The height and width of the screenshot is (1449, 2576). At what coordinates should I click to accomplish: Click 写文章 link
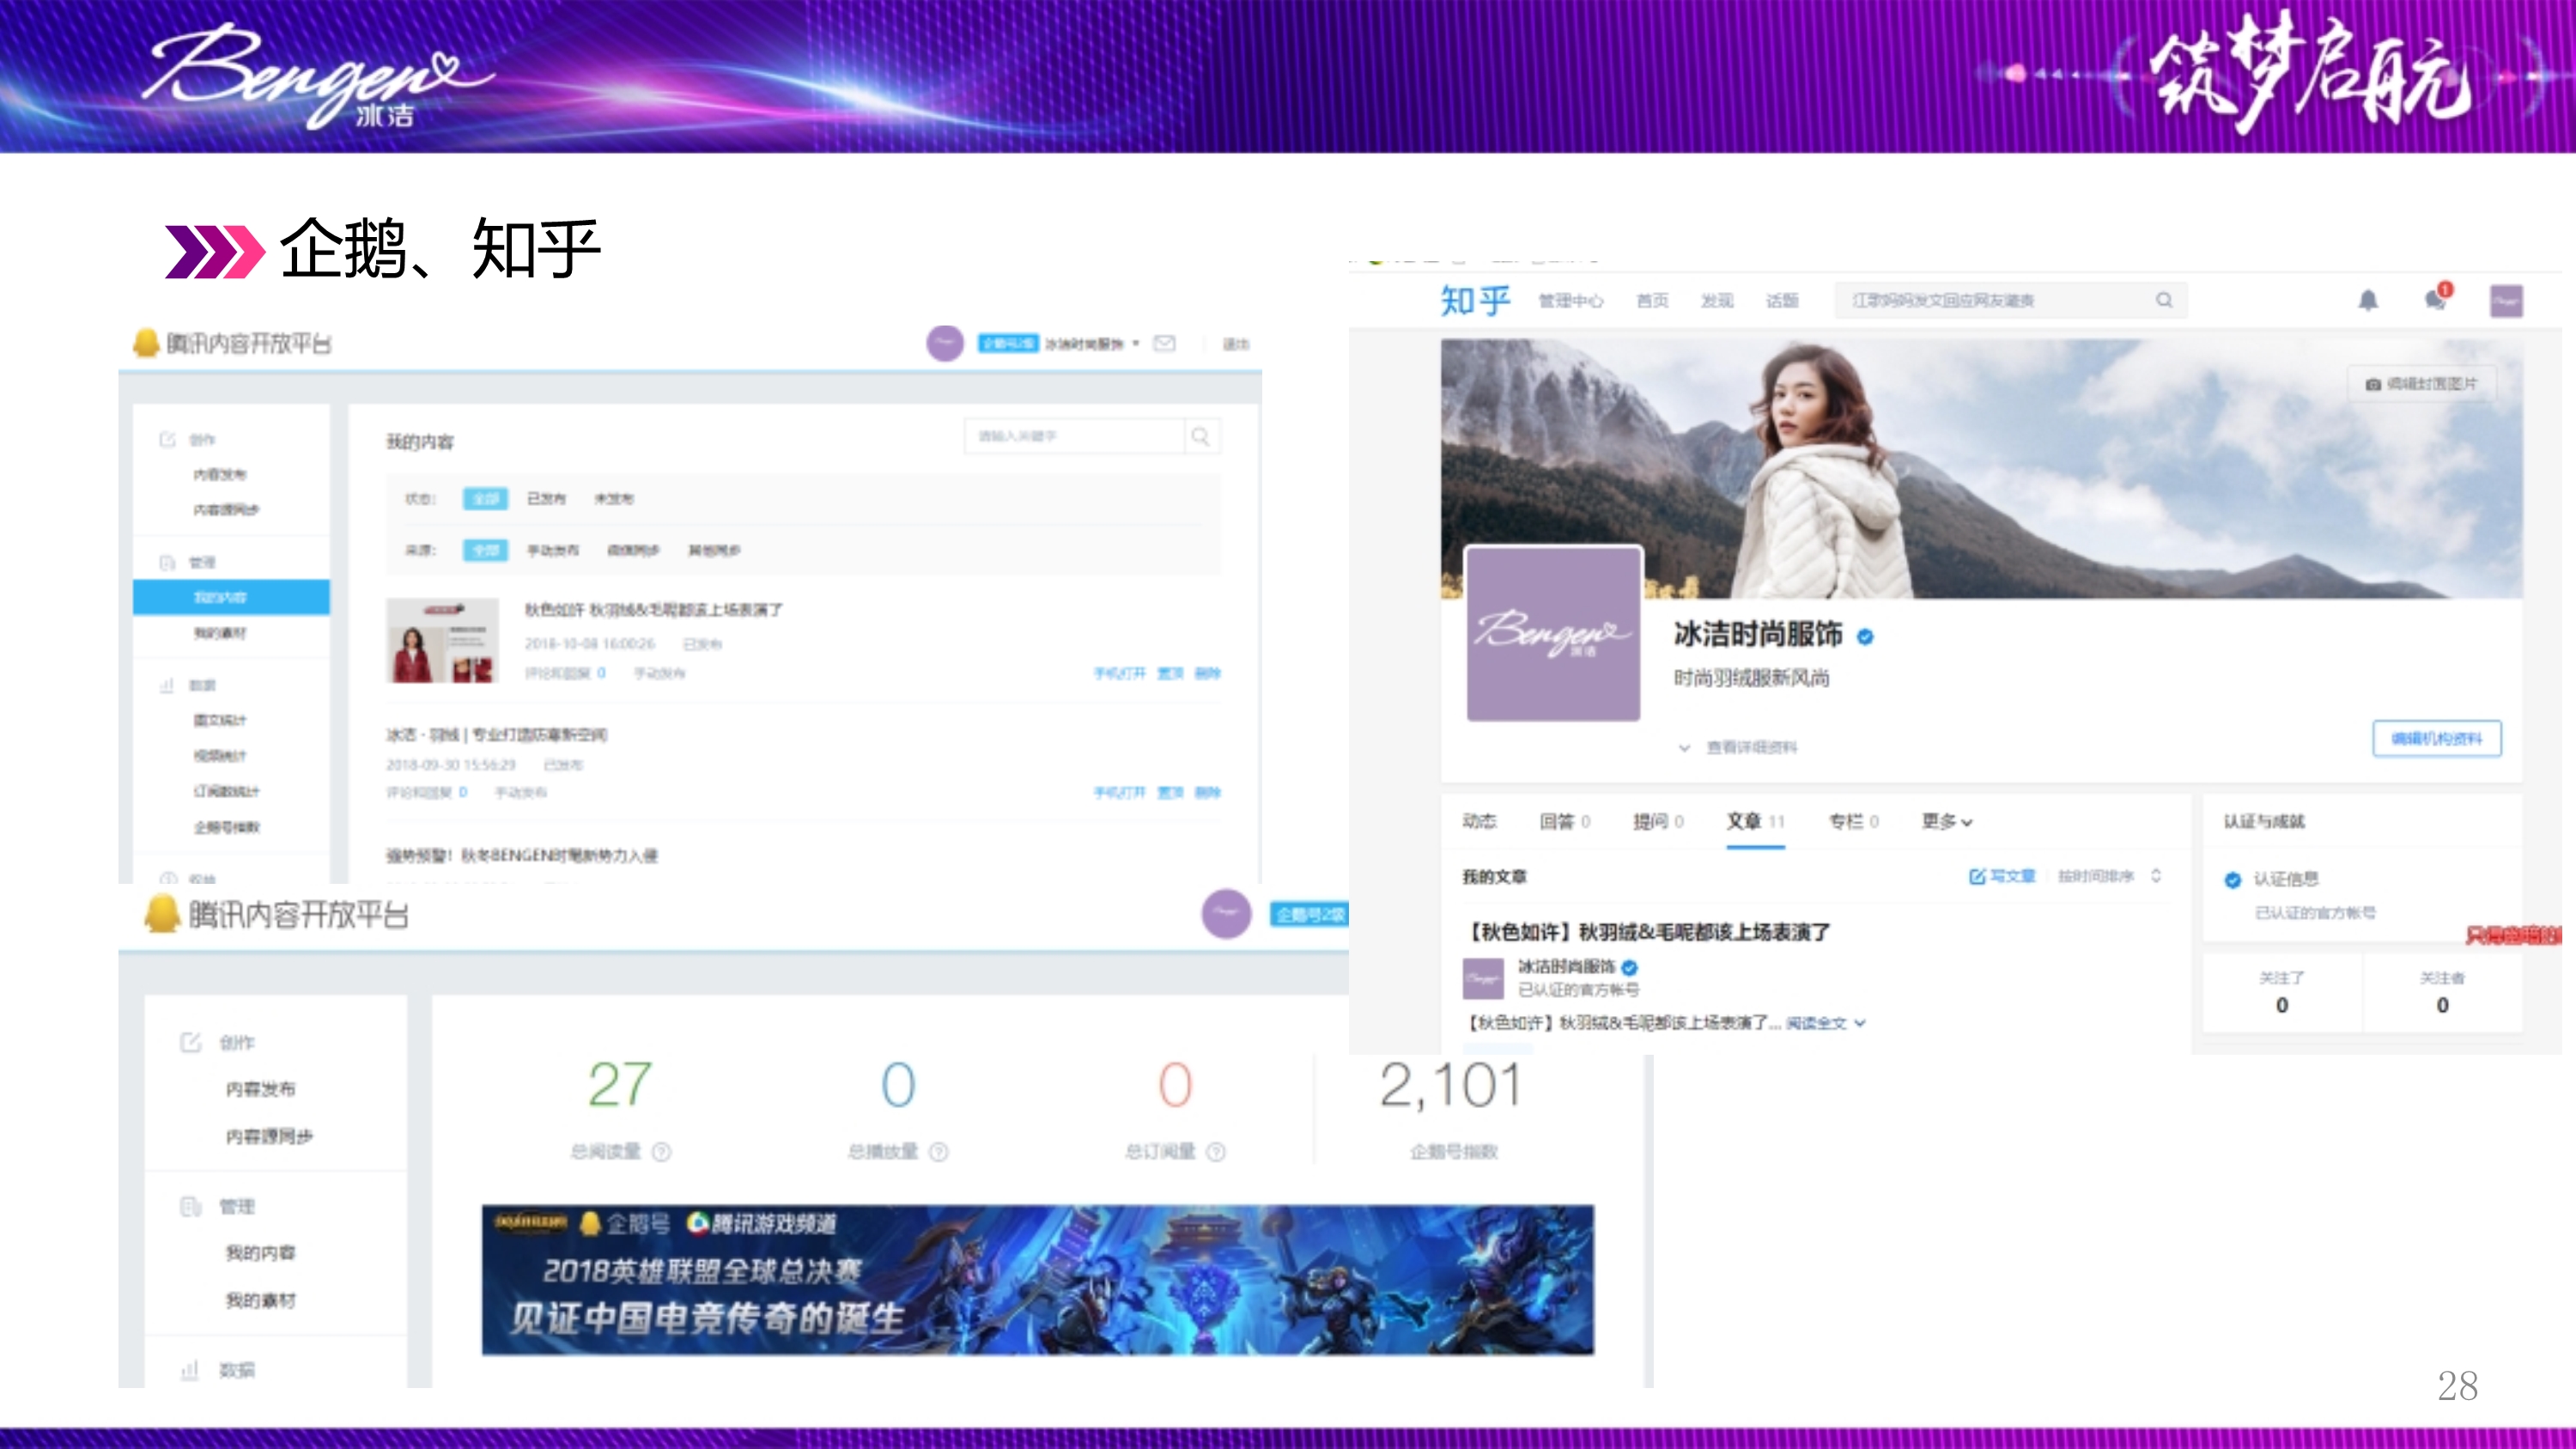[x=2002, y=876]
